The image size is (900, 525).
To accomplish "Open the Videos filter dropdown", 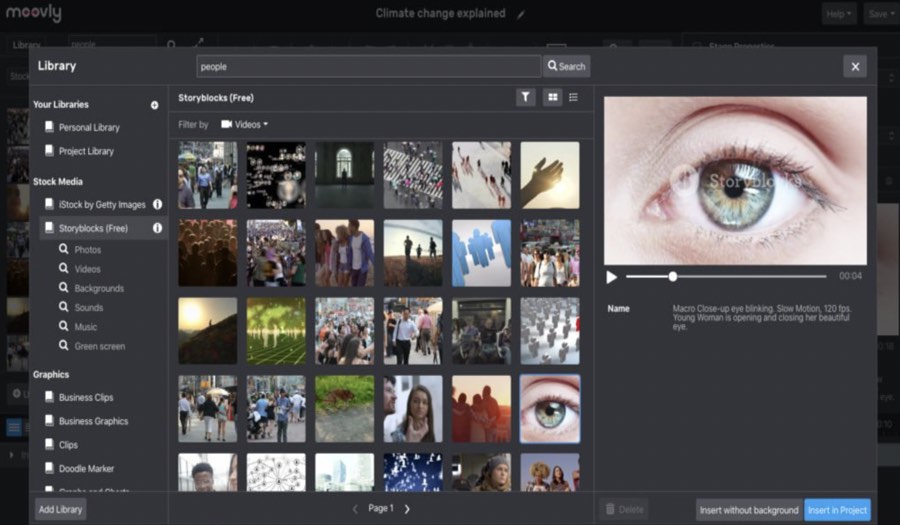I will click(244, 125).
